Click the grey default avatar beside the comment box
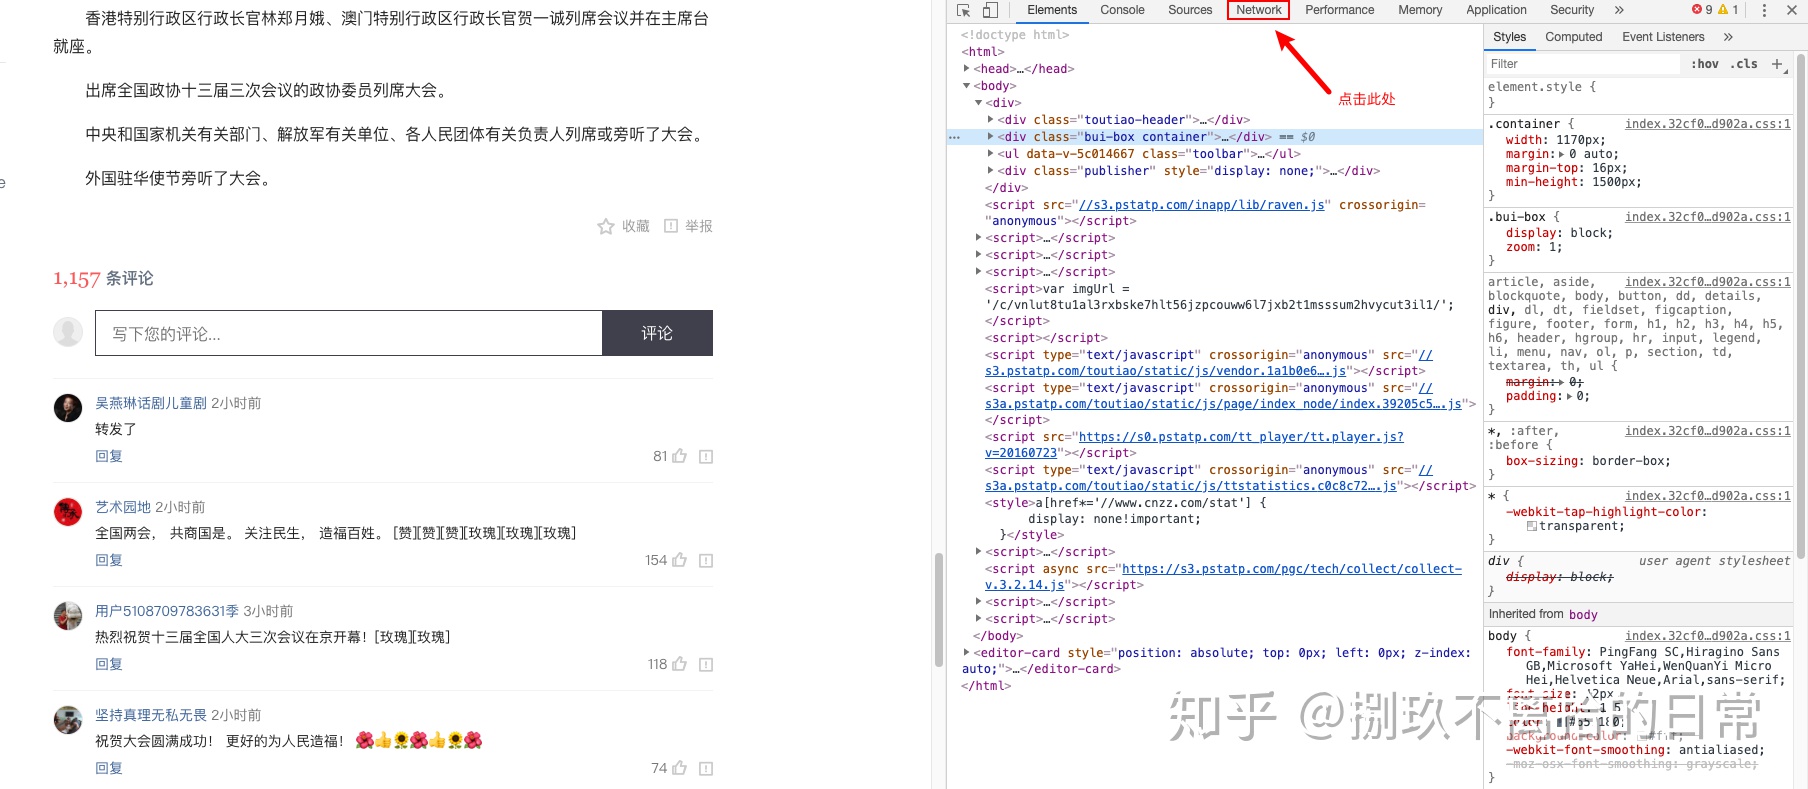 [68, 332]
